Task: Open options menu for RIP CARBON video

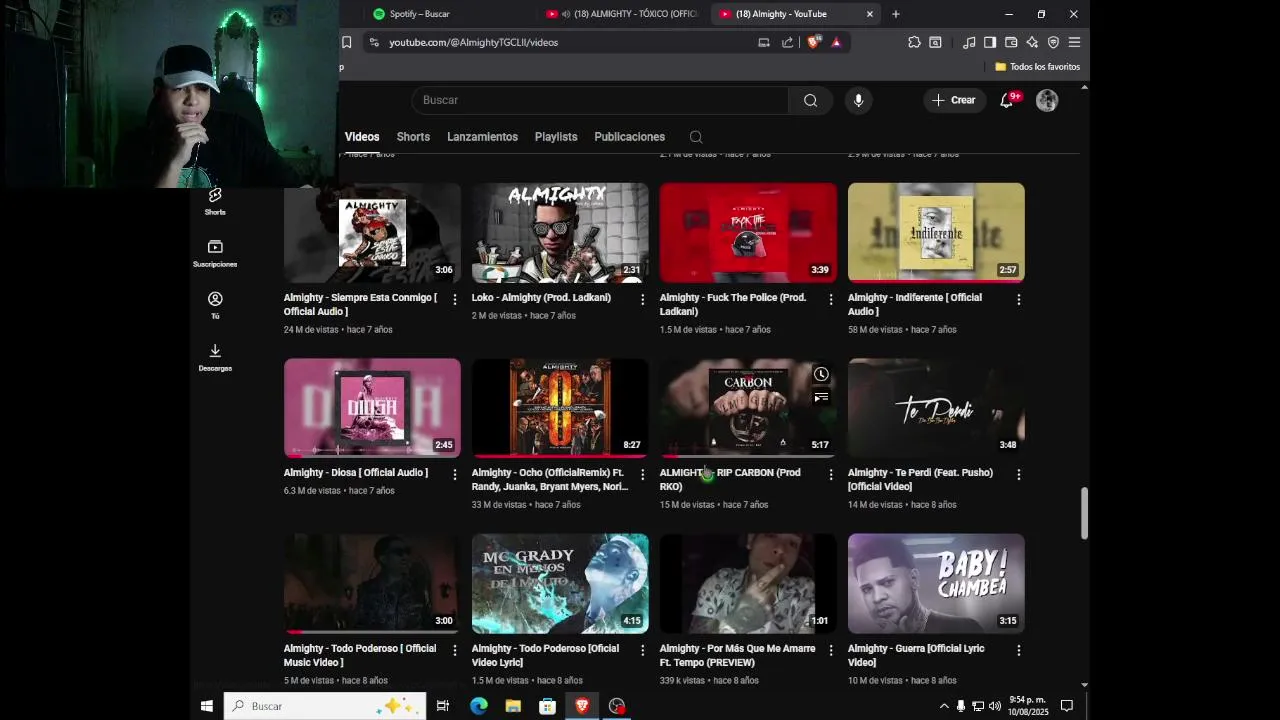Action: [830, 474]
